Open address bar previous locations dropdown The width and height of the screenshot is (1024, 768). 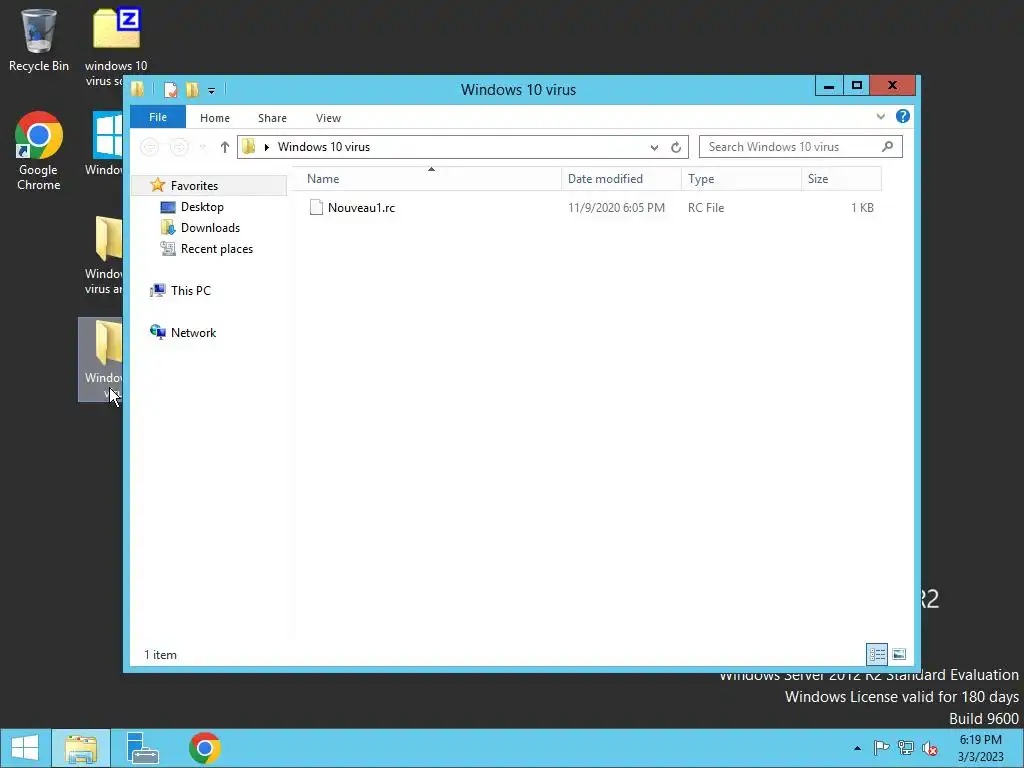pos(654,148)
